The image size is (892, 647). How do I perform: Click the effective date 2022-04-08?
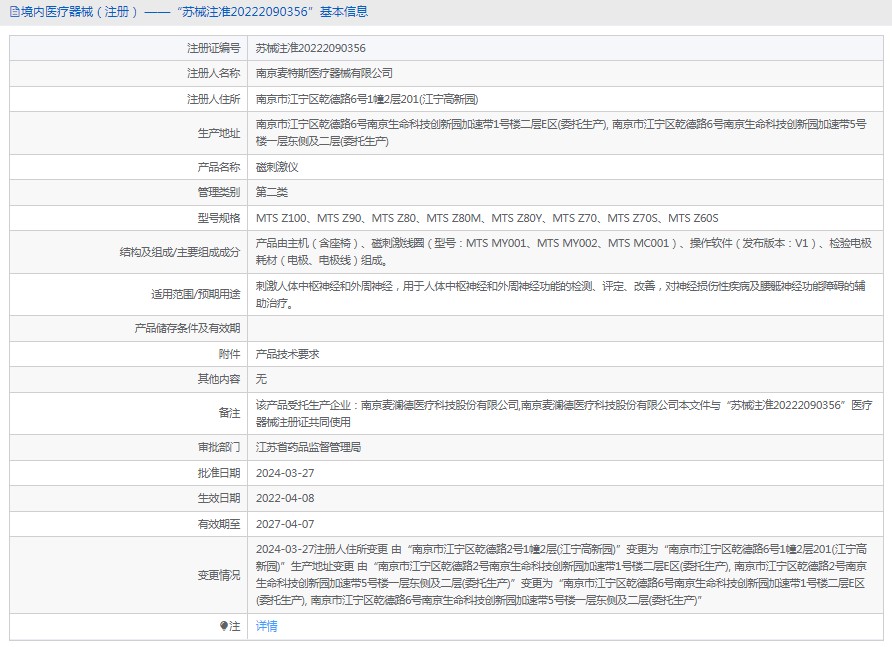285,498
